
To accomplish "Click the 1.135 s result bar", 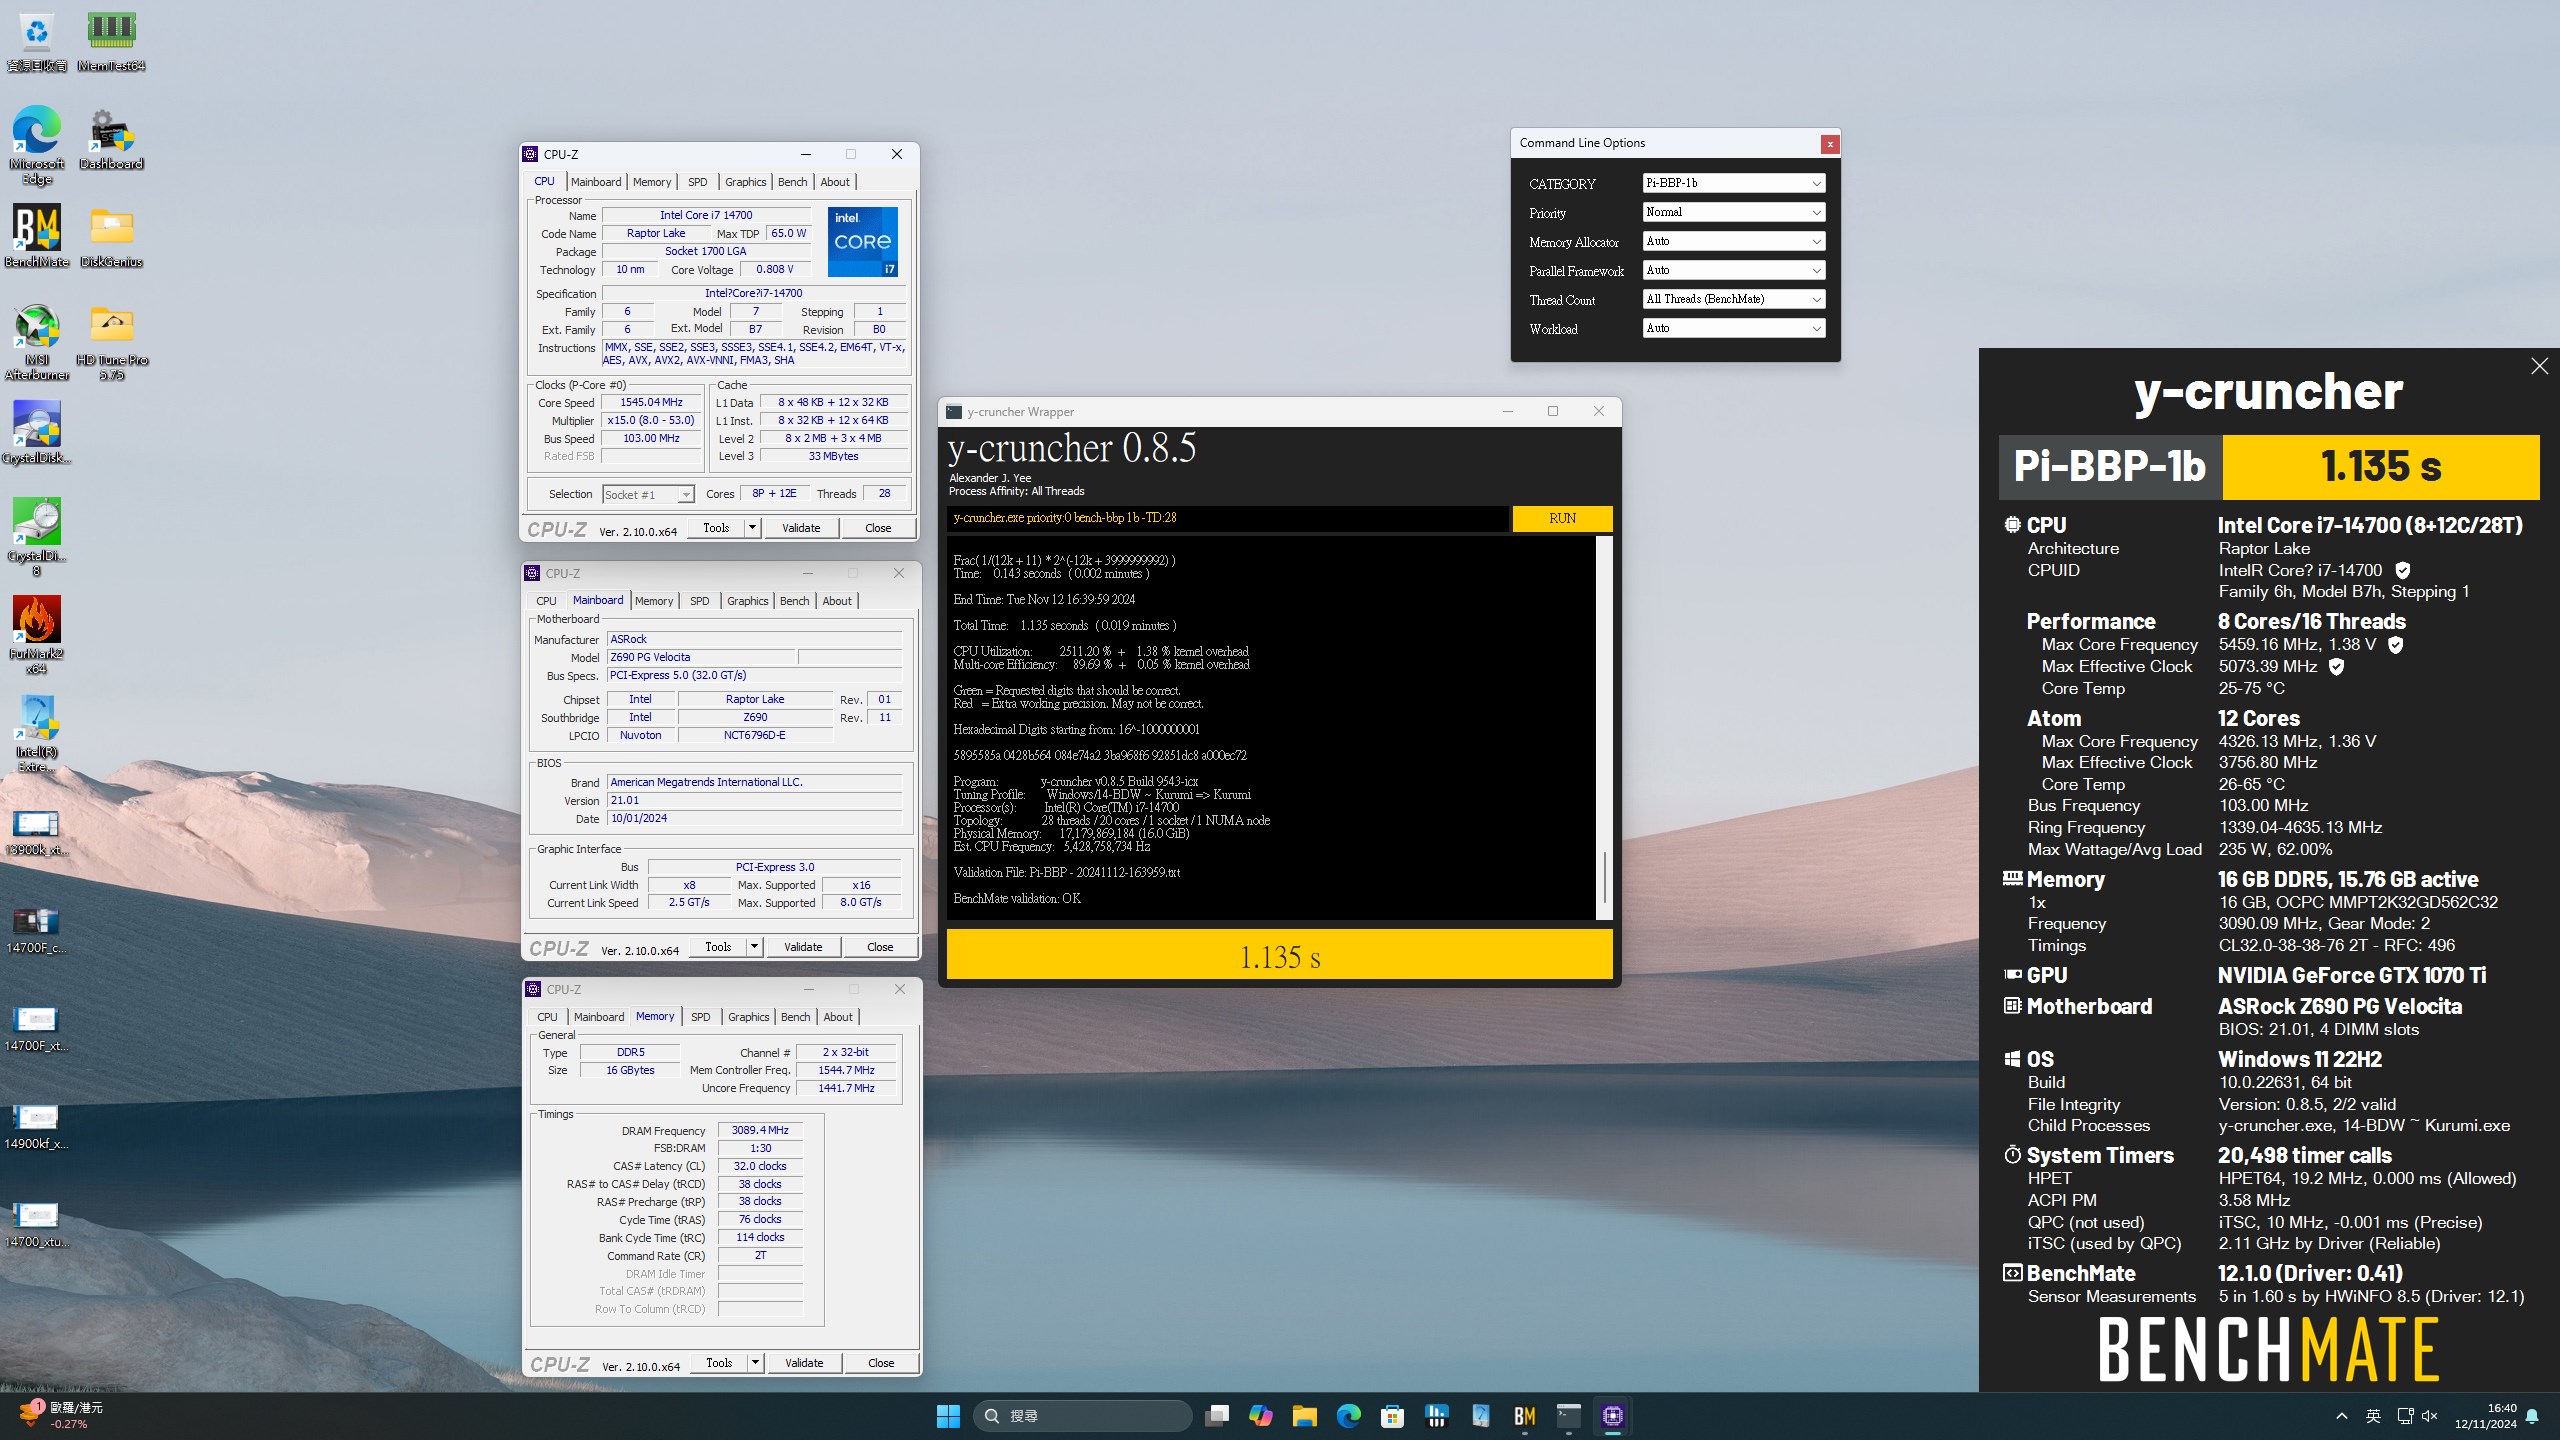I will [1280, 956].
